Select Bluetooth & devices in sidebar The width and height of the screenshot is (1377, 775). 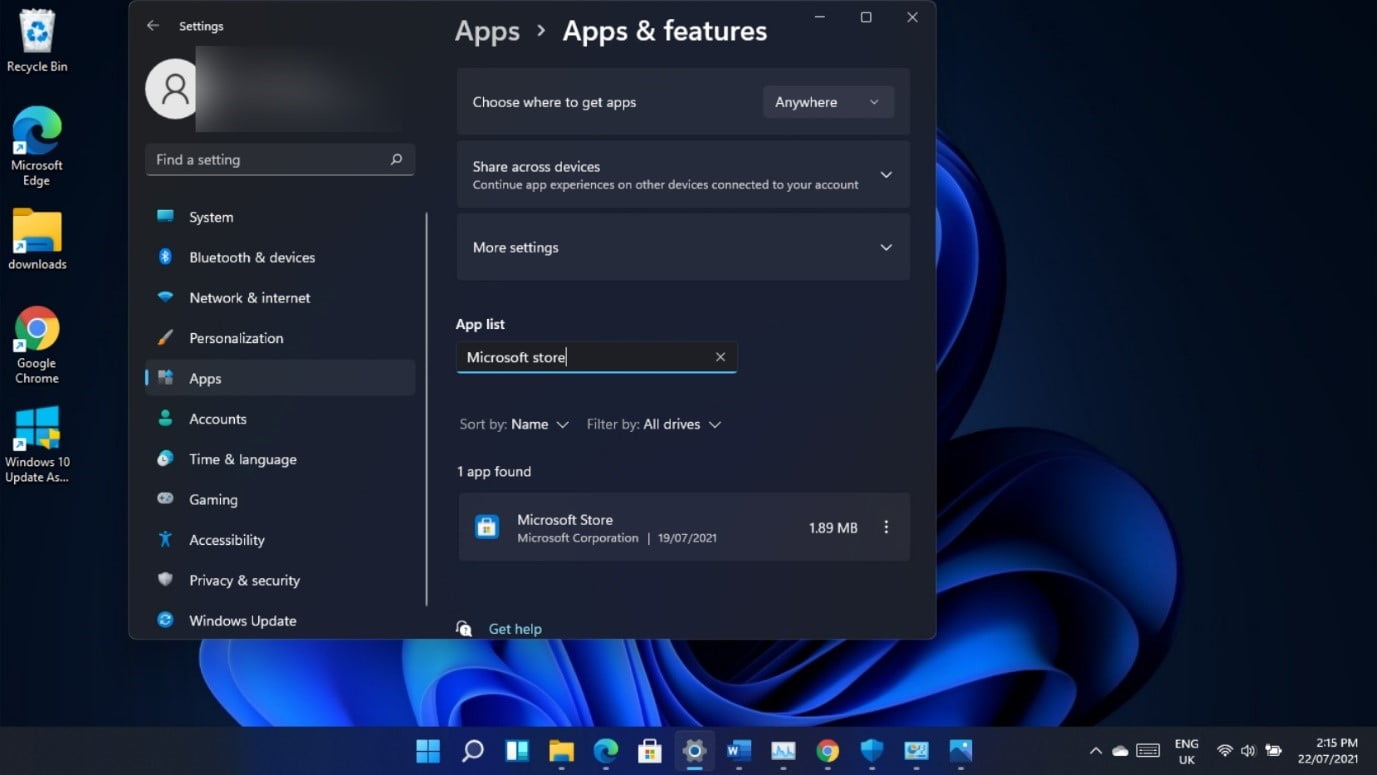[251, 257]
